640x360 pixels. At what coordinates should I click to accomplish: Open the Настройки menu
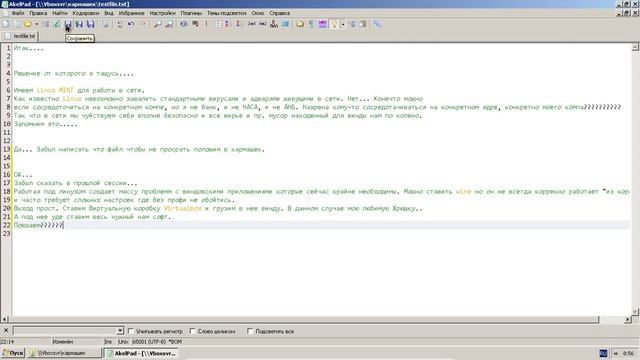pos(162,13)
